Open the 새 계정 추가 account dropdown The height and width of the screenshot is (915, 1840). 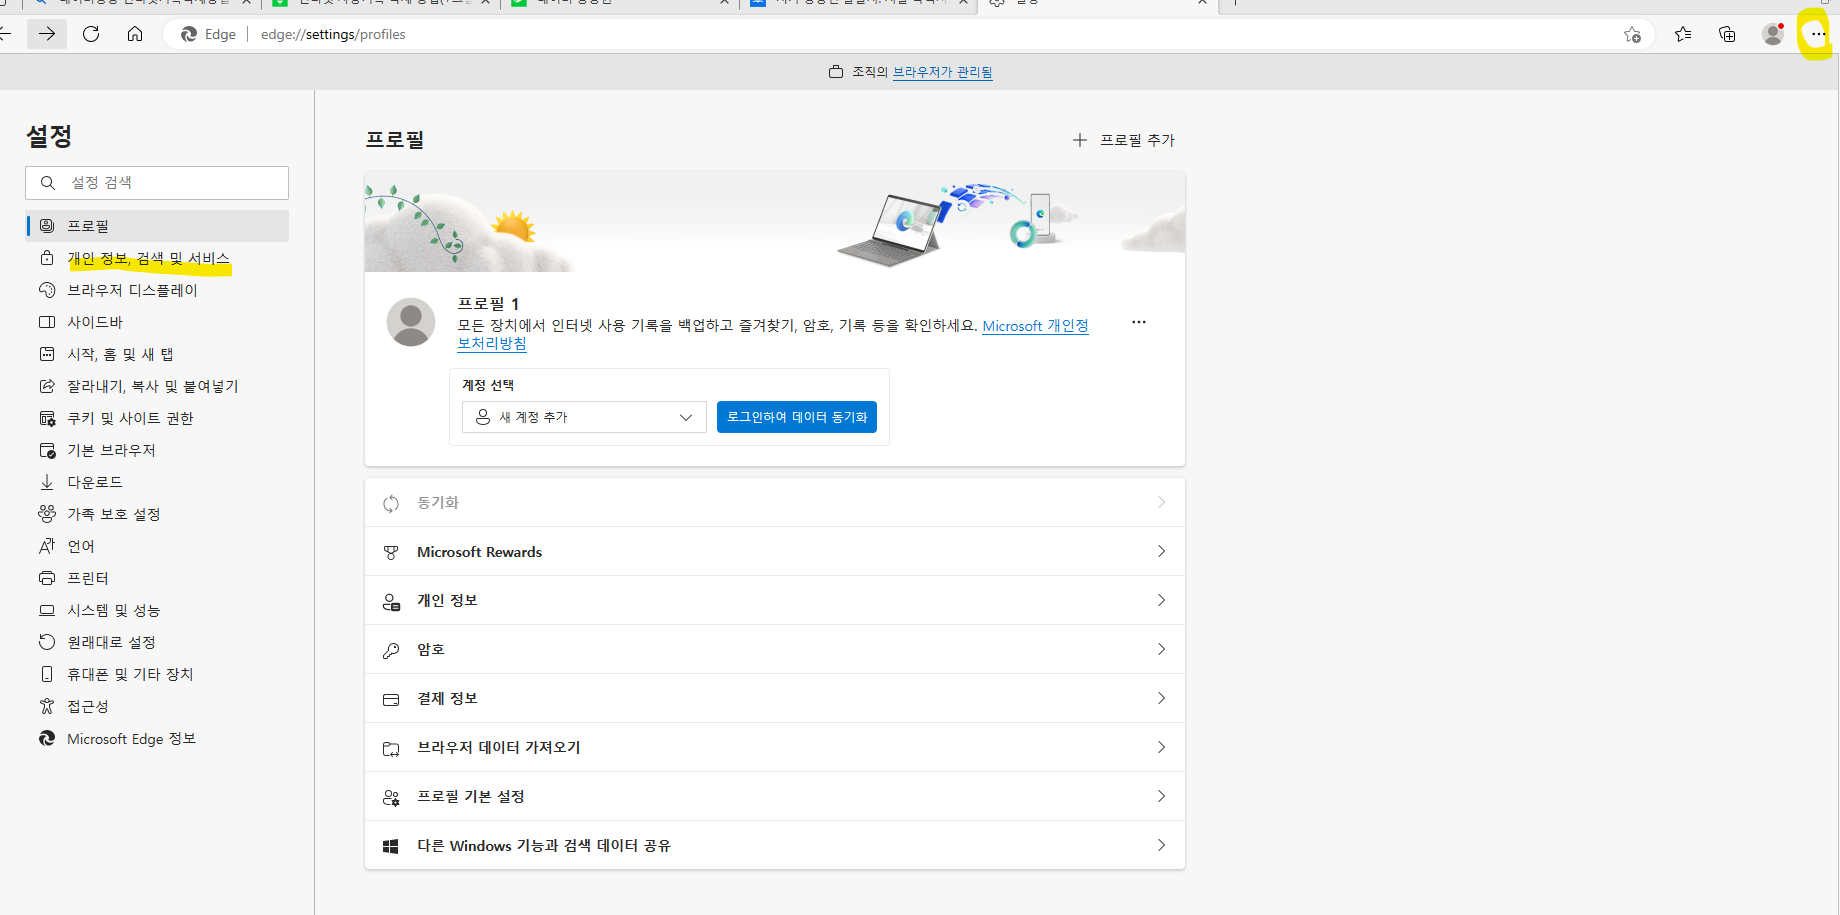584,417
